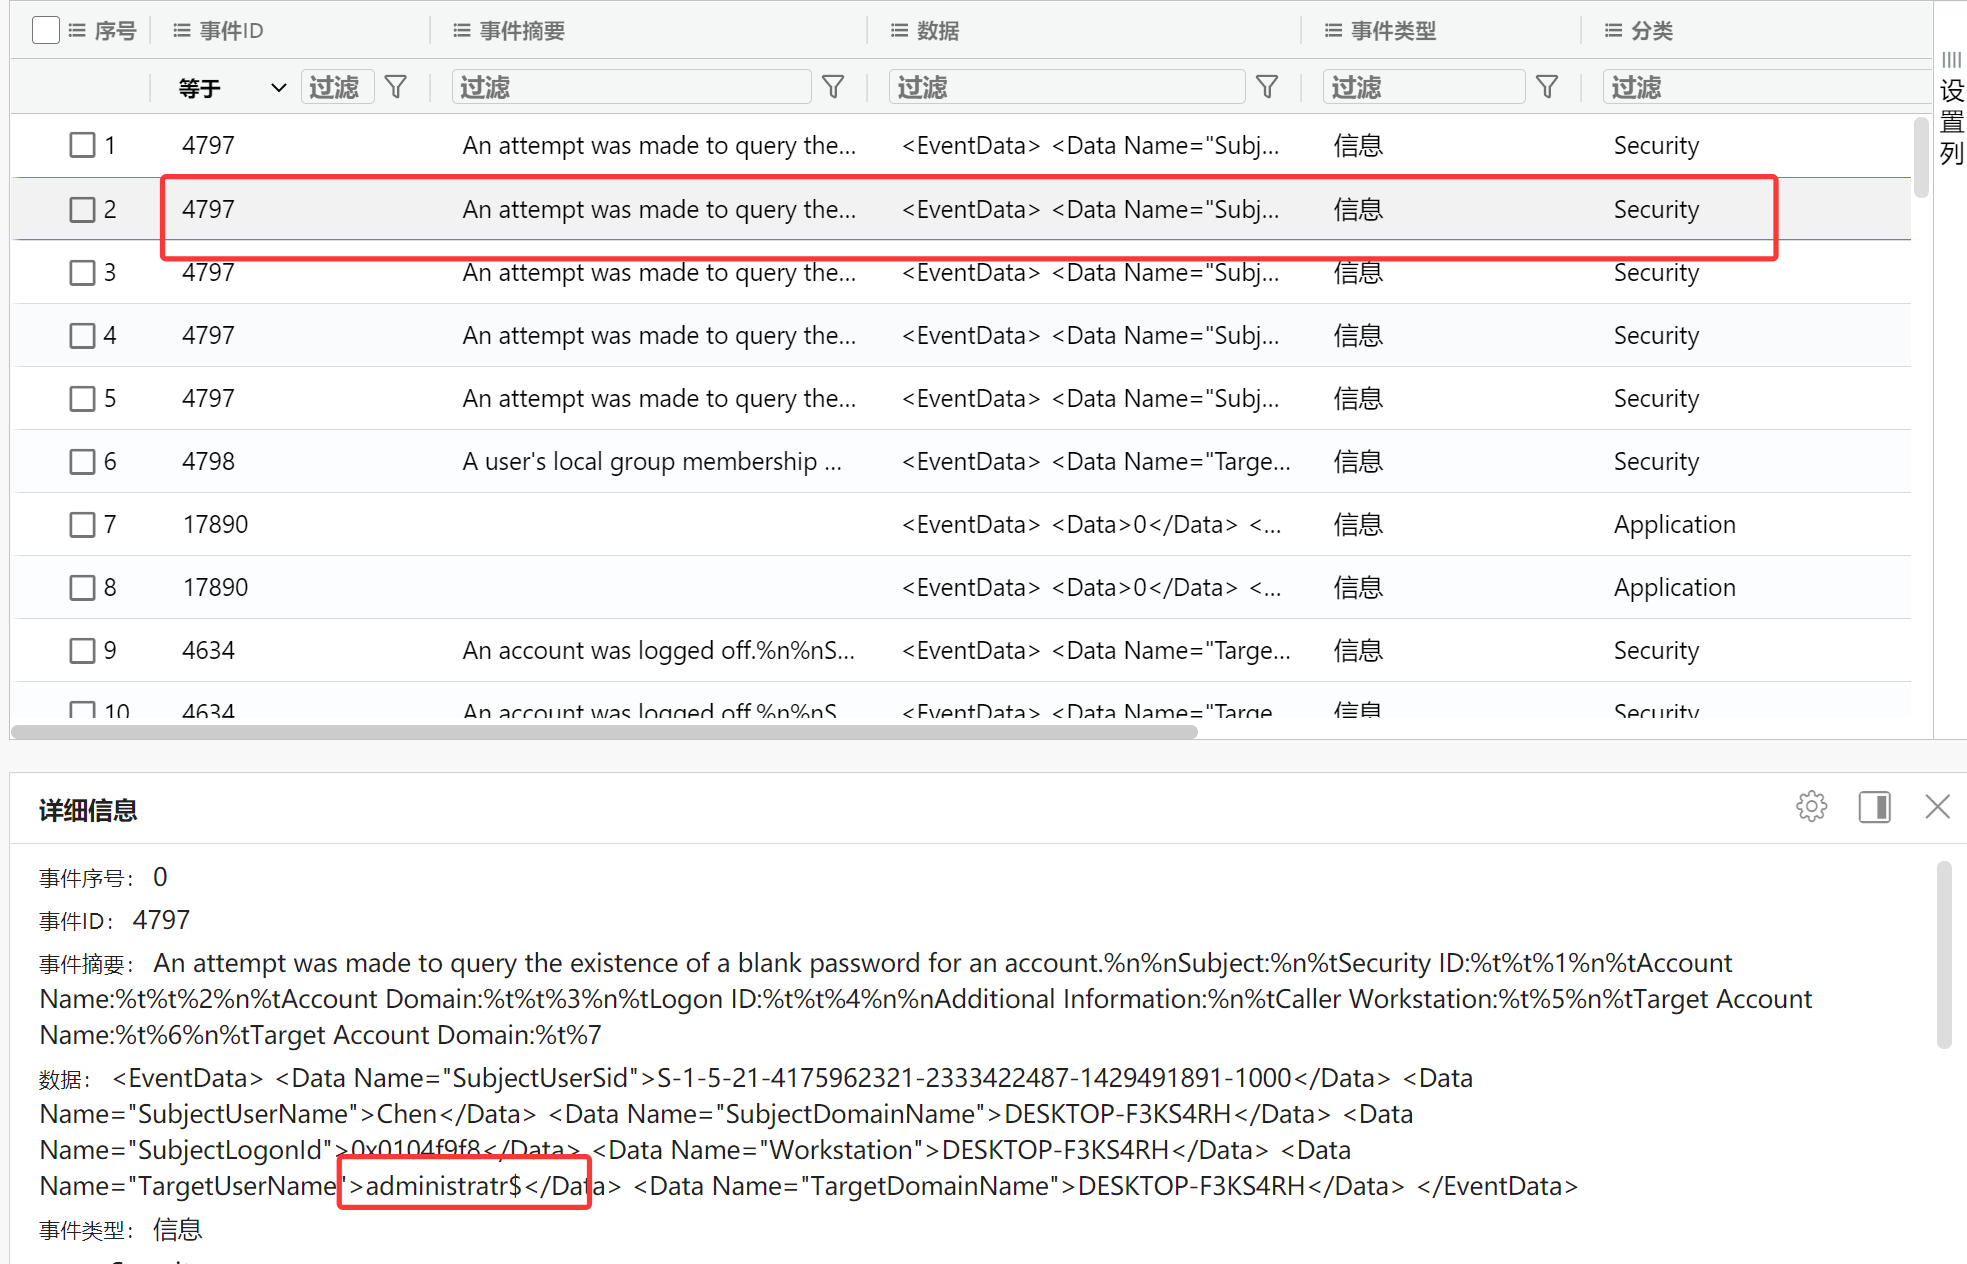Screen dimensions: 1967x1264
Task: Click the 事件摘要 filter input field
Action: (630, 88)
